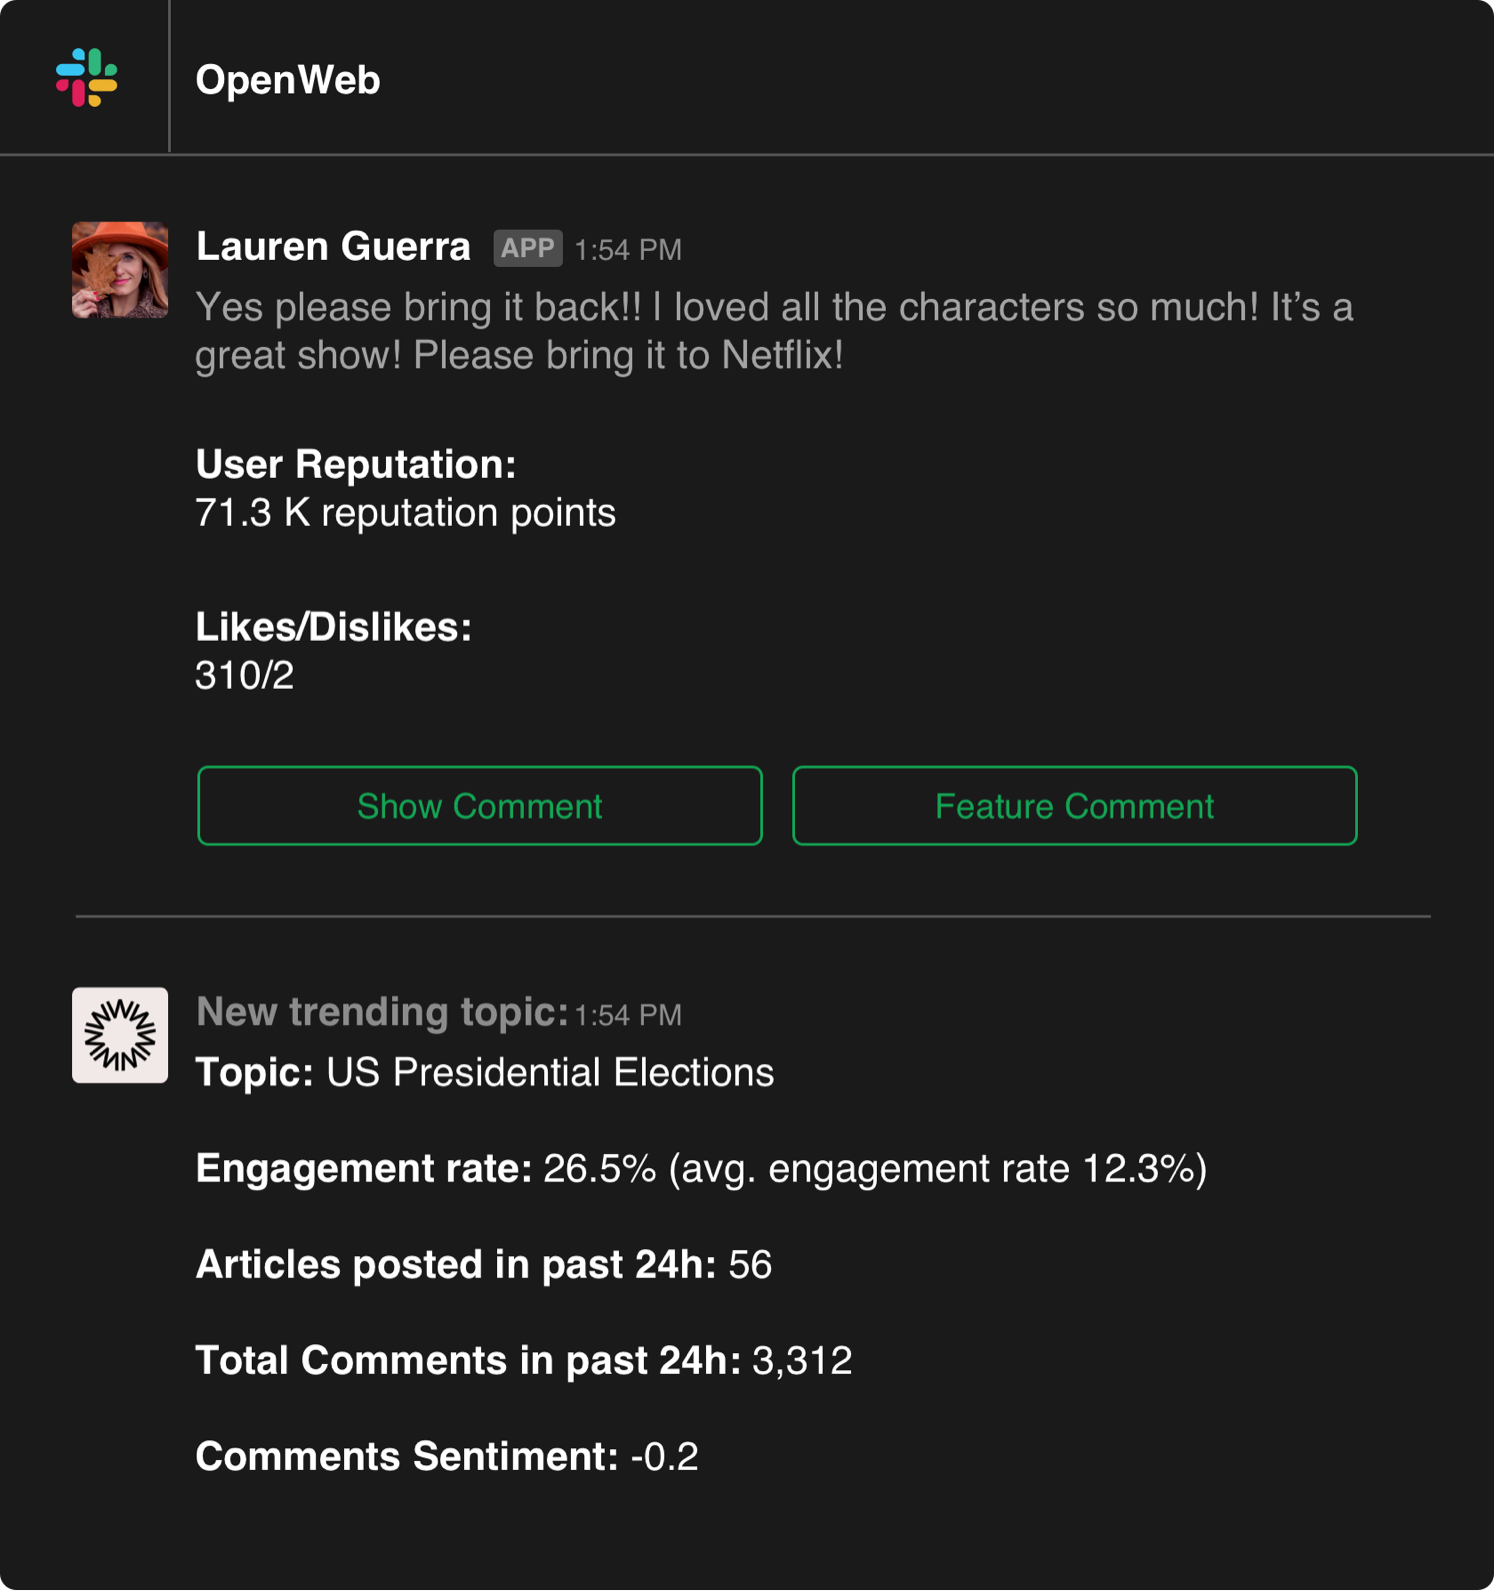
Task: Open Lauren Guerra's profile picture
Action: tap(120, 270)
